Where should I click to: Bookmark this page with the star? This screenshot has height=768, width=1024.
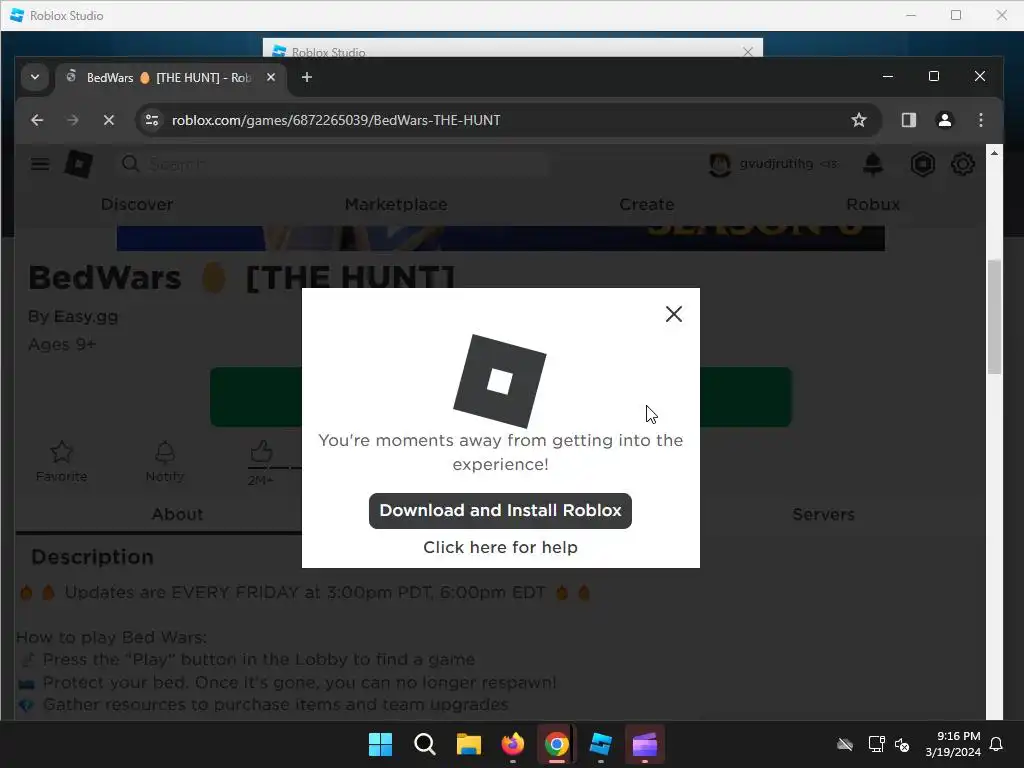[859, 120]
